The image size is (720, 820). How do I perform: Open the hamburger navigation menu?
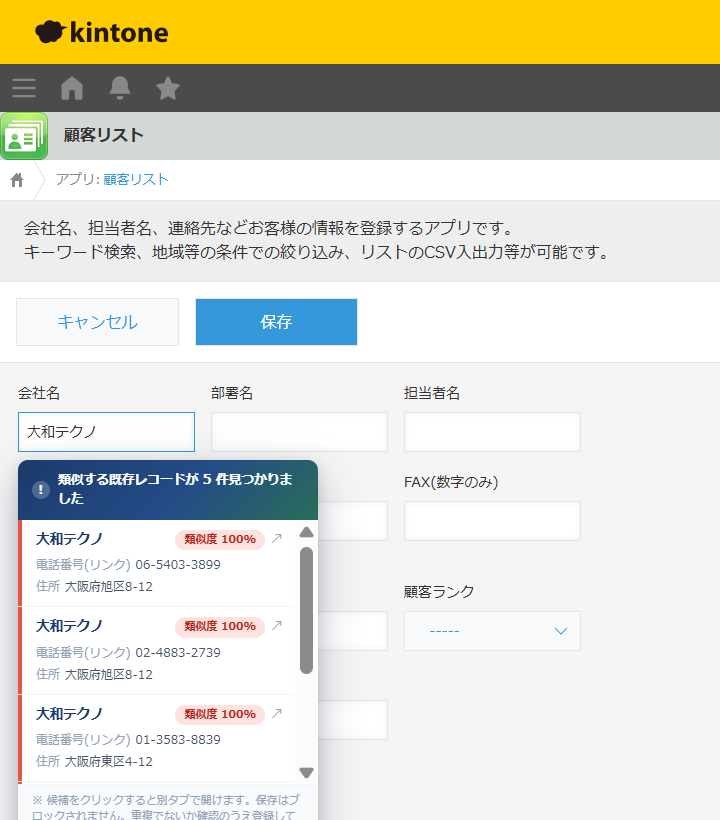tap(24, 88)
